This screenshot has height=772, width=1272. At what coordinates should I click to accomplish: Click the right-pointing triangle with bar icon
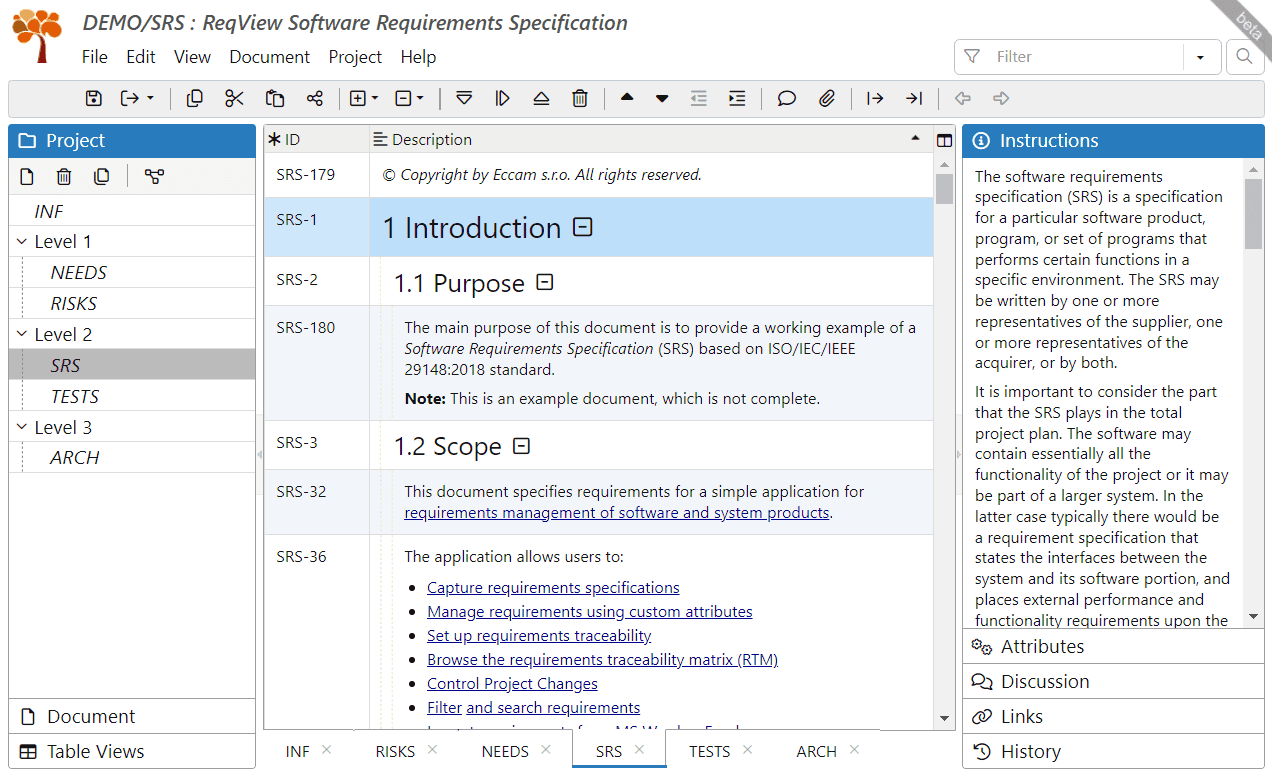pos(503,98)
